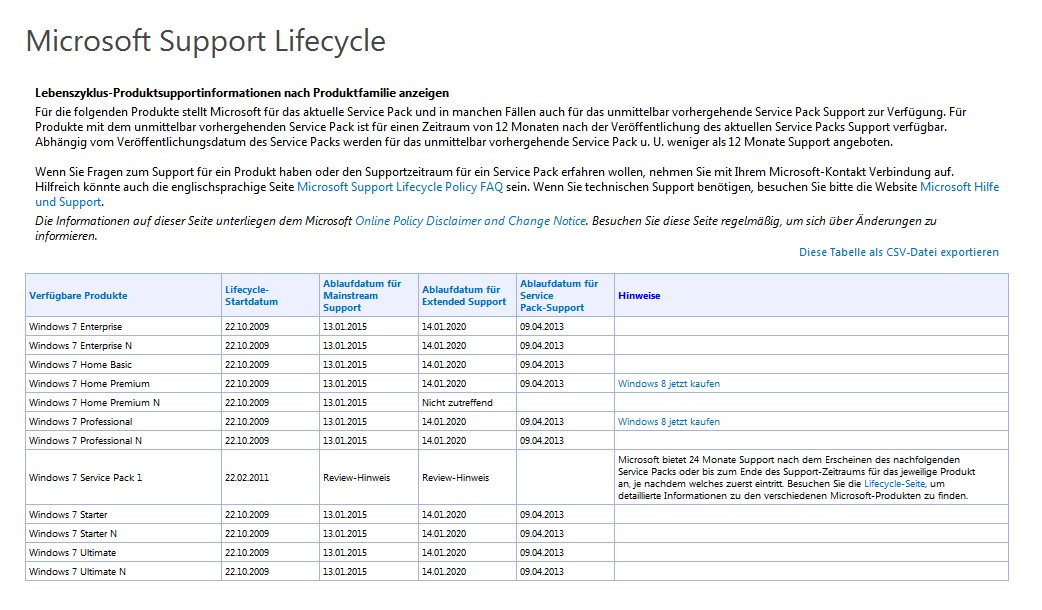Click service pack date 09.04.2013 in Enterprise N row
Image resolution: width=1042 pixels, height=610 pixels.
pyautogui.click(x=542, y=346)
